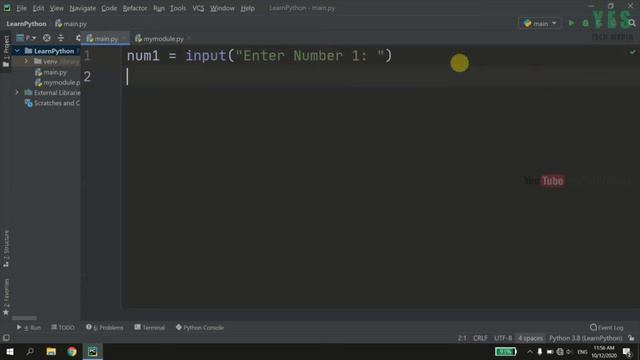Expand External Libraries node
Screen dimensions: 640x360
18,93
